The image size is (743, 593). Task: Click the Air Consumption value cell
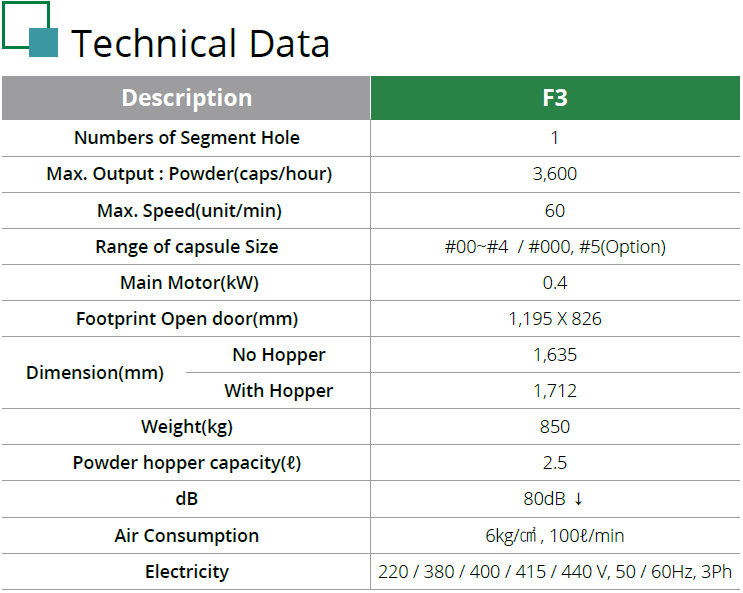[555, 536]
